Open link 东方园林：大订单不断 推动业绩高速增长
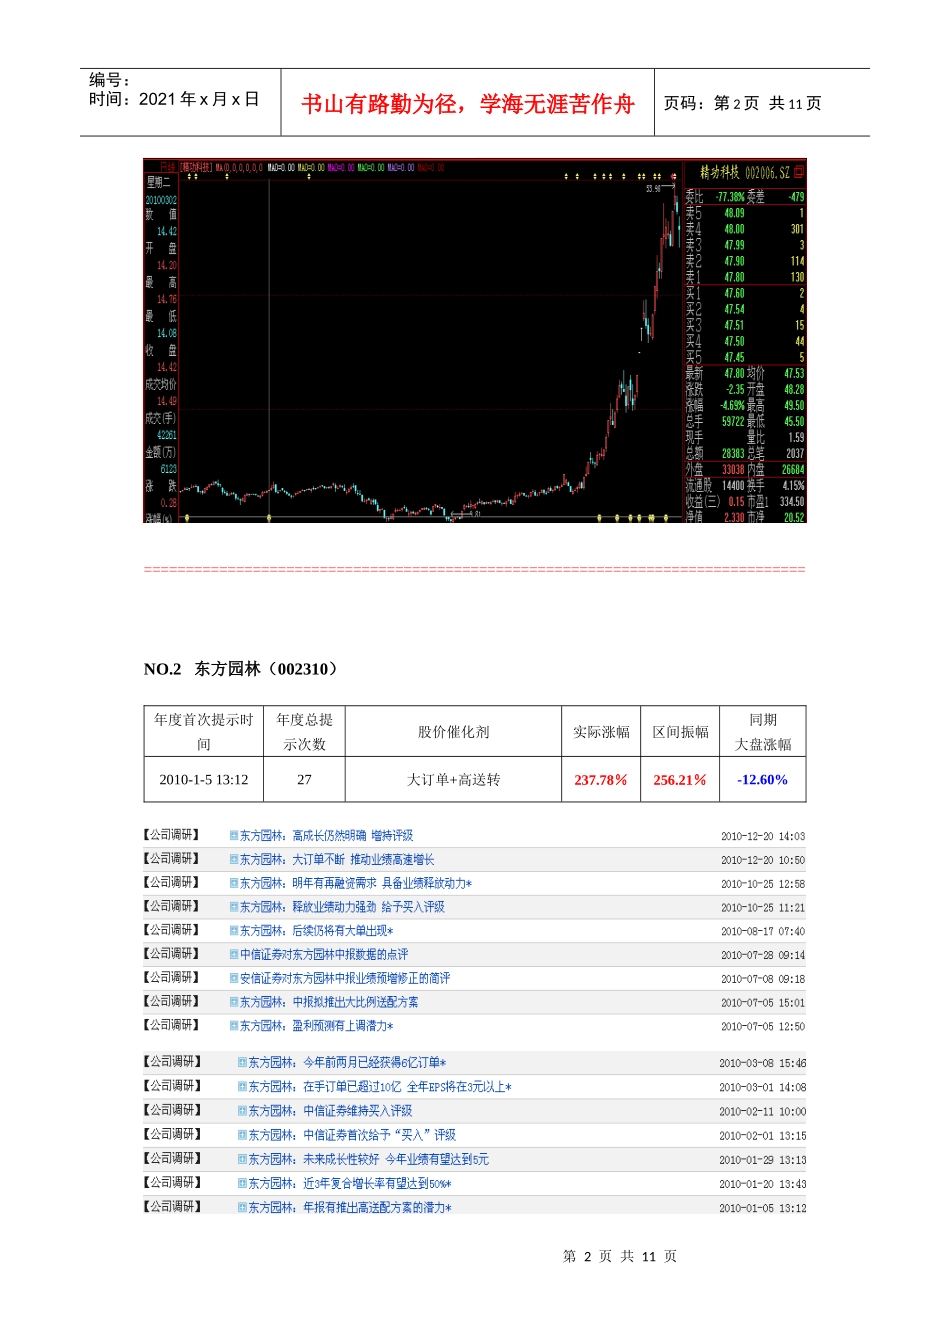 point(337,859)
